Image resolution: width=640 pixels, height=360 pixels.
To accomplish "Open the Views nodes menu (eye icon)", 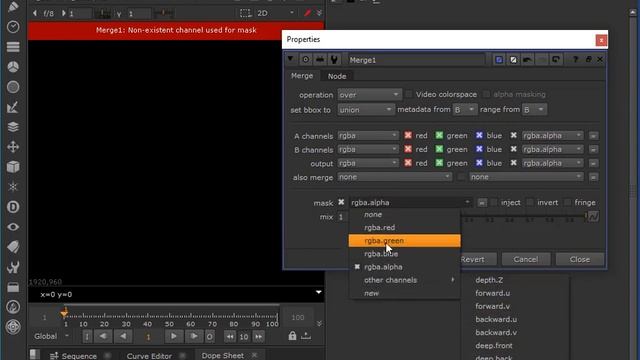I will pos(13,227).
